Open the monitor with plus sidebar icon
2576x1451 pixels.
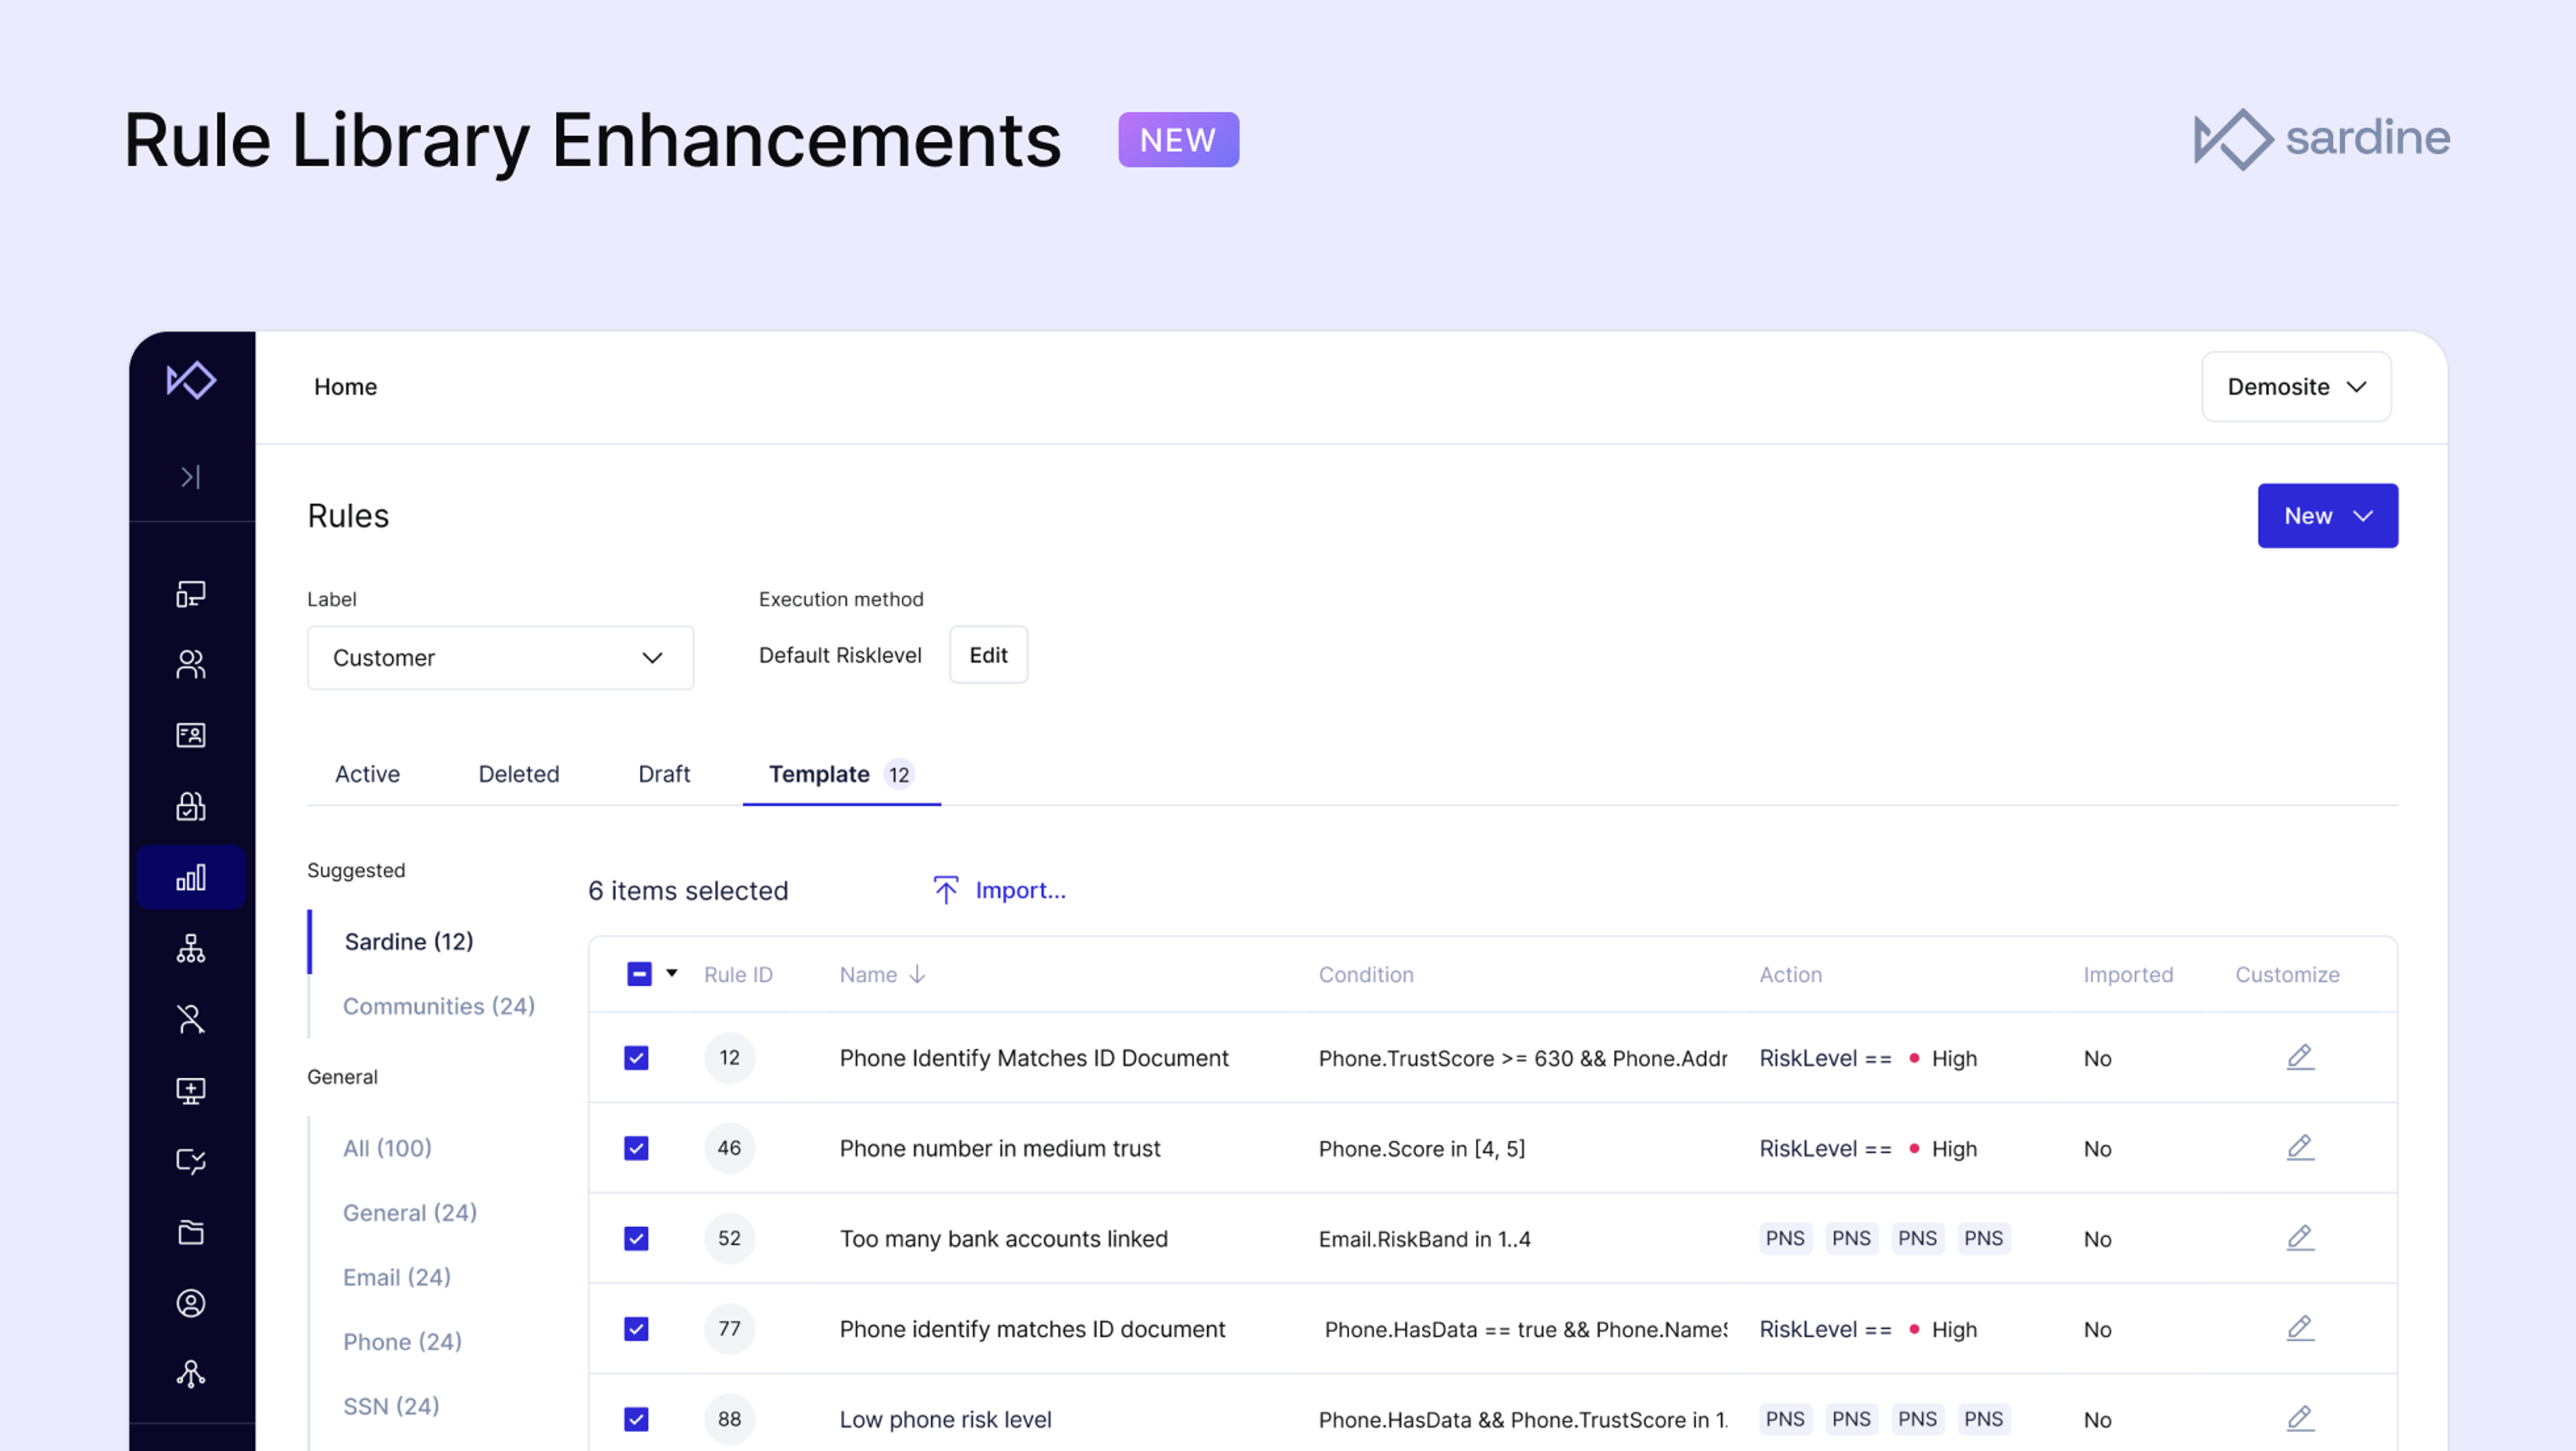click(191, 1090)
